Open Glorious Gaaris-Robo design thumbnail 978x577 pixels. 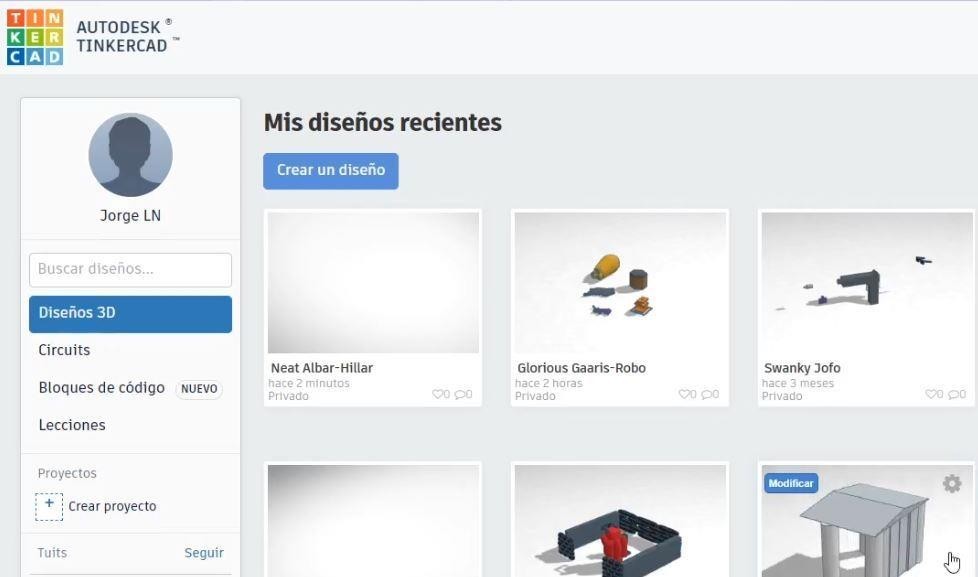click(620, 282)
